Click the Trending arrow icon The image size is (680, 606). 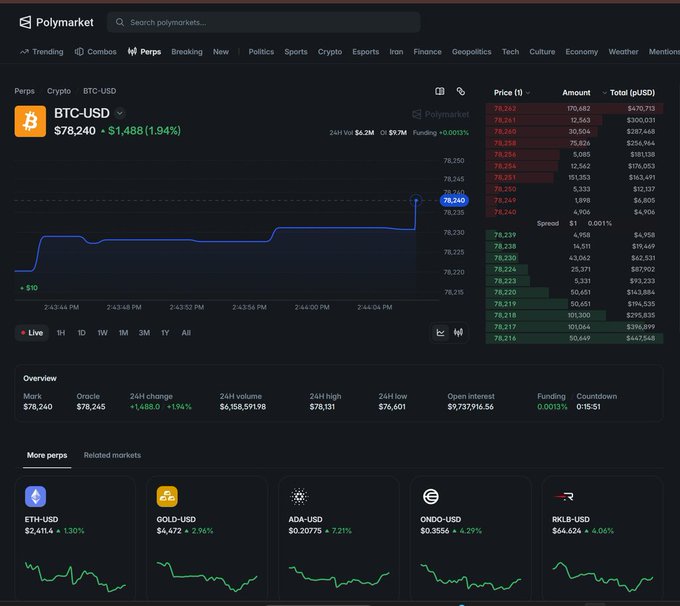coord(24,52)
